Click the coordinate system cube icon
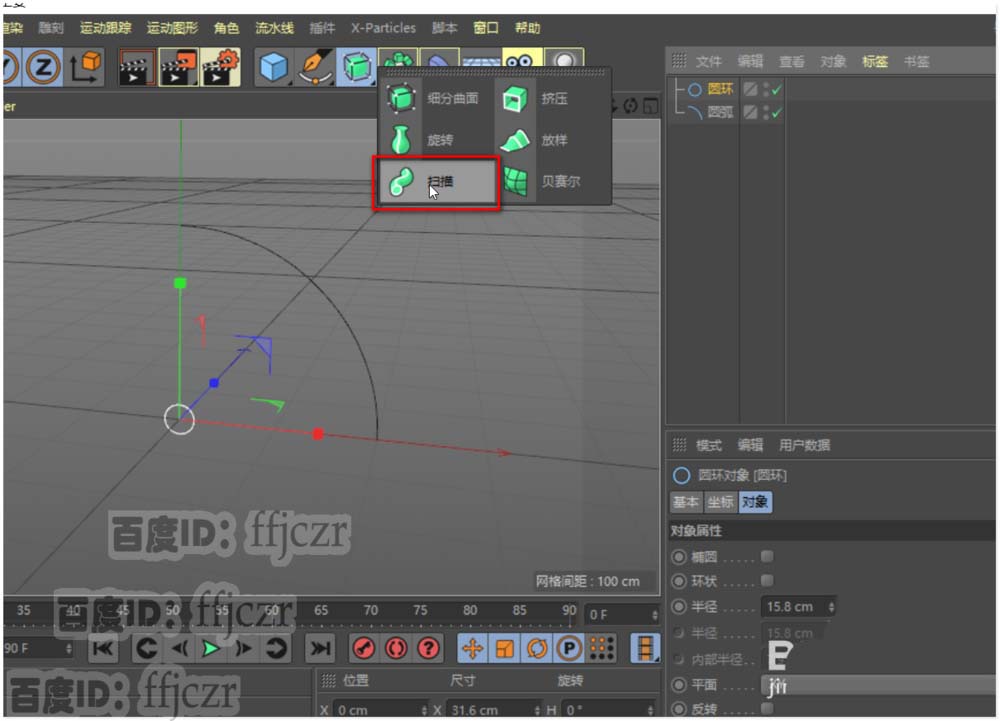The height and width of the screenshot is (721, 1000). pos(85,67)
